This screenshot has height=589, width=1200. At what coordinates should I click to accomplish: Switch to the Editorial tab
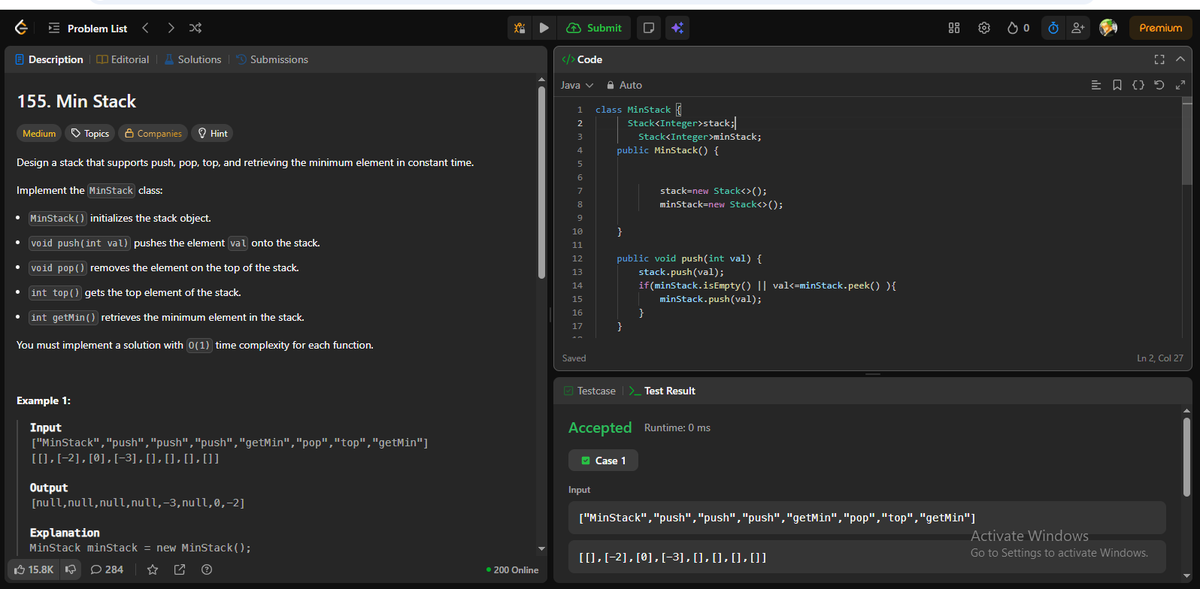123,60
